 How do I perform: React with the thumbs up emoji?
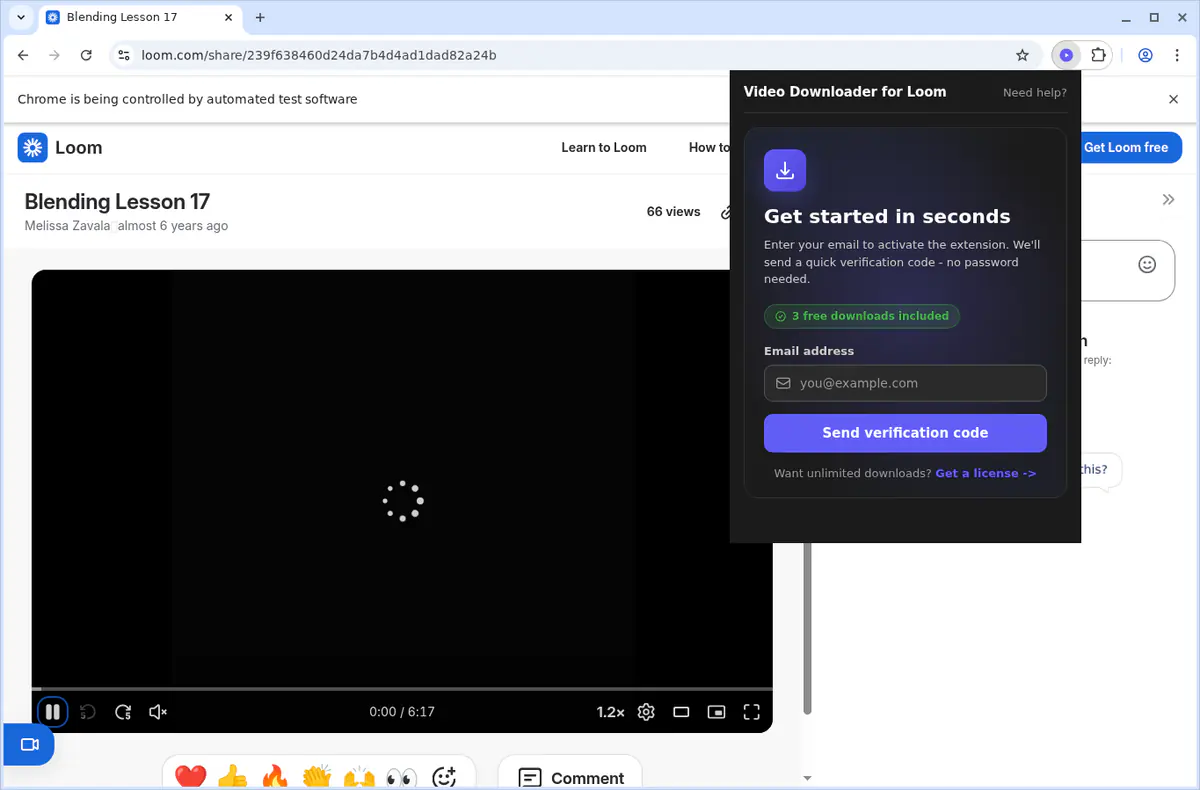pyautogui.click(x=232, y=777)
